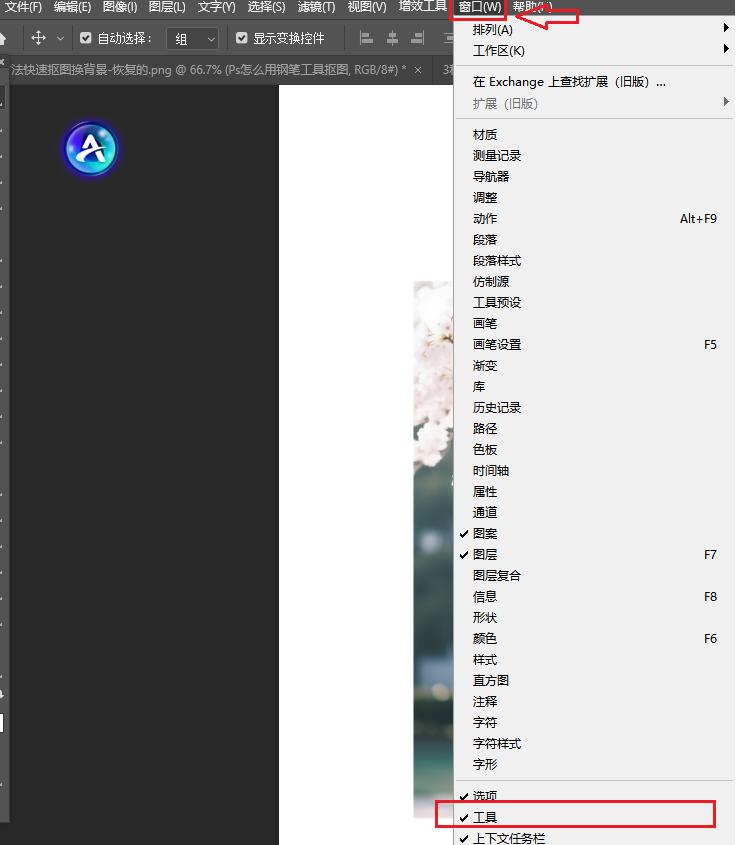Image resolution: width=736 pixels, height=845 pixels.
Task: Click the align left edges icon
Action: [366, 39]
